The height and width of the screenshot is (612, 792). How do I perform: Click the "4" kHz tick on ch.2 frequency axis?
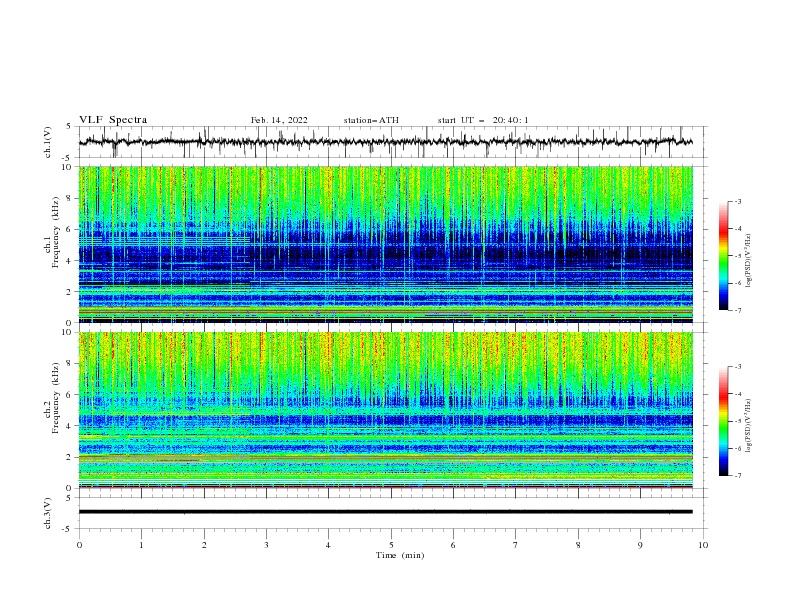point(70,426)
